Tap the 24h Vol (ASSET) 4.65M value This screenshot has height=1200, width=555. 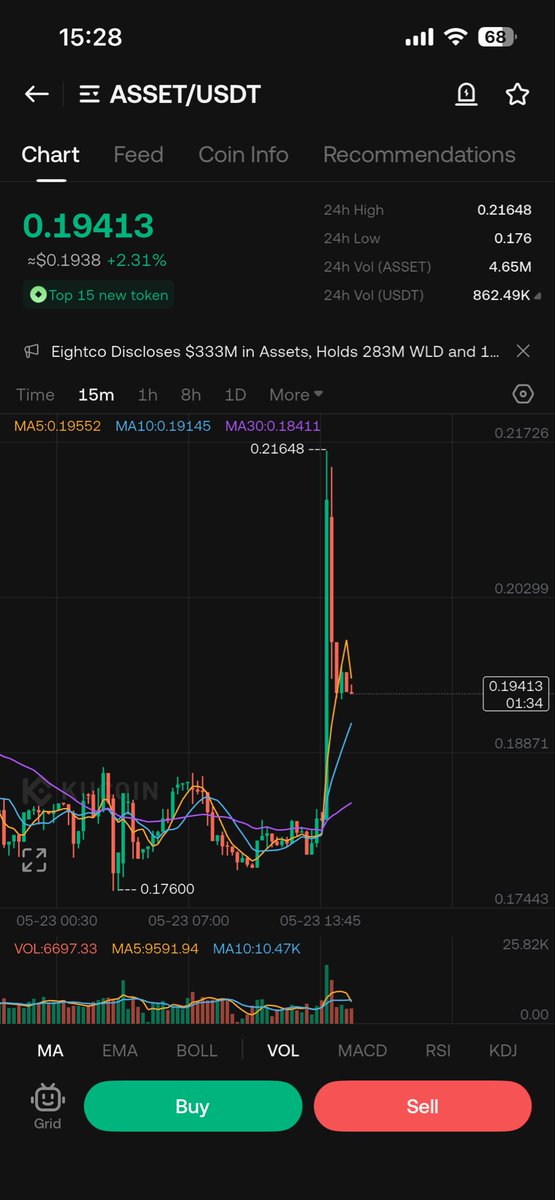coord(510,267)
